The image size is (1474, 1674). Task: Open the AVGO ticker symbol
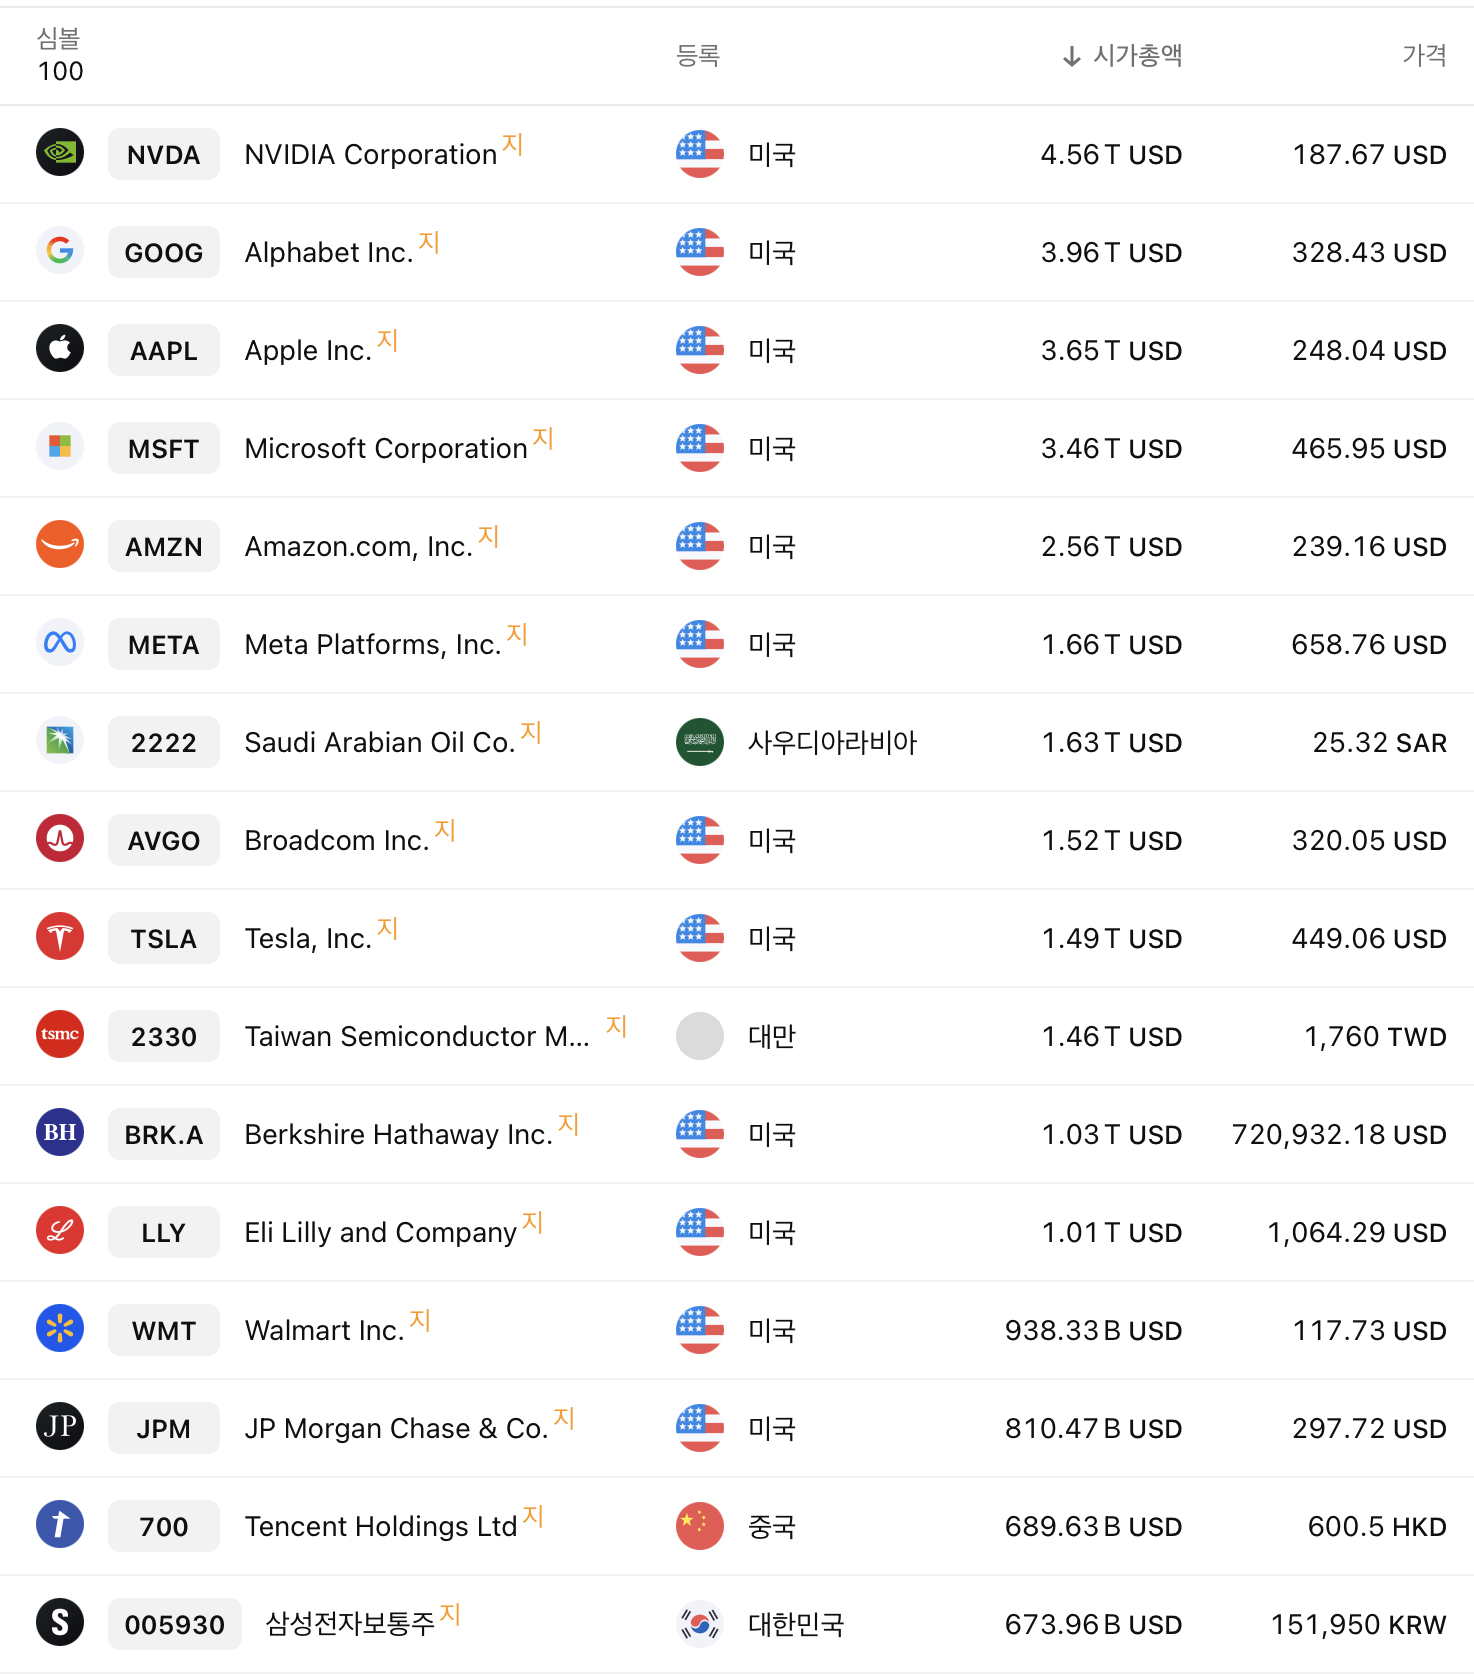[x=164, y=841]
